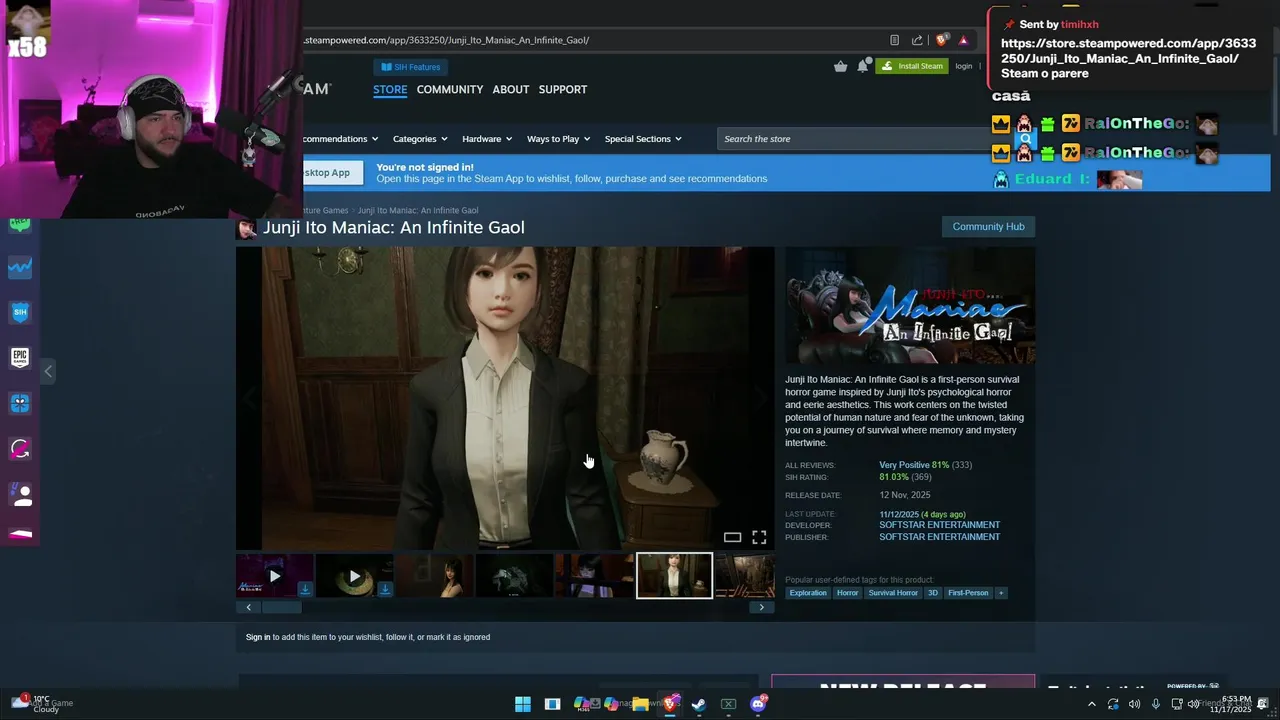1280x720 pixels.
Task: Open the Community Hub button
Action: [x=988, y=226]
